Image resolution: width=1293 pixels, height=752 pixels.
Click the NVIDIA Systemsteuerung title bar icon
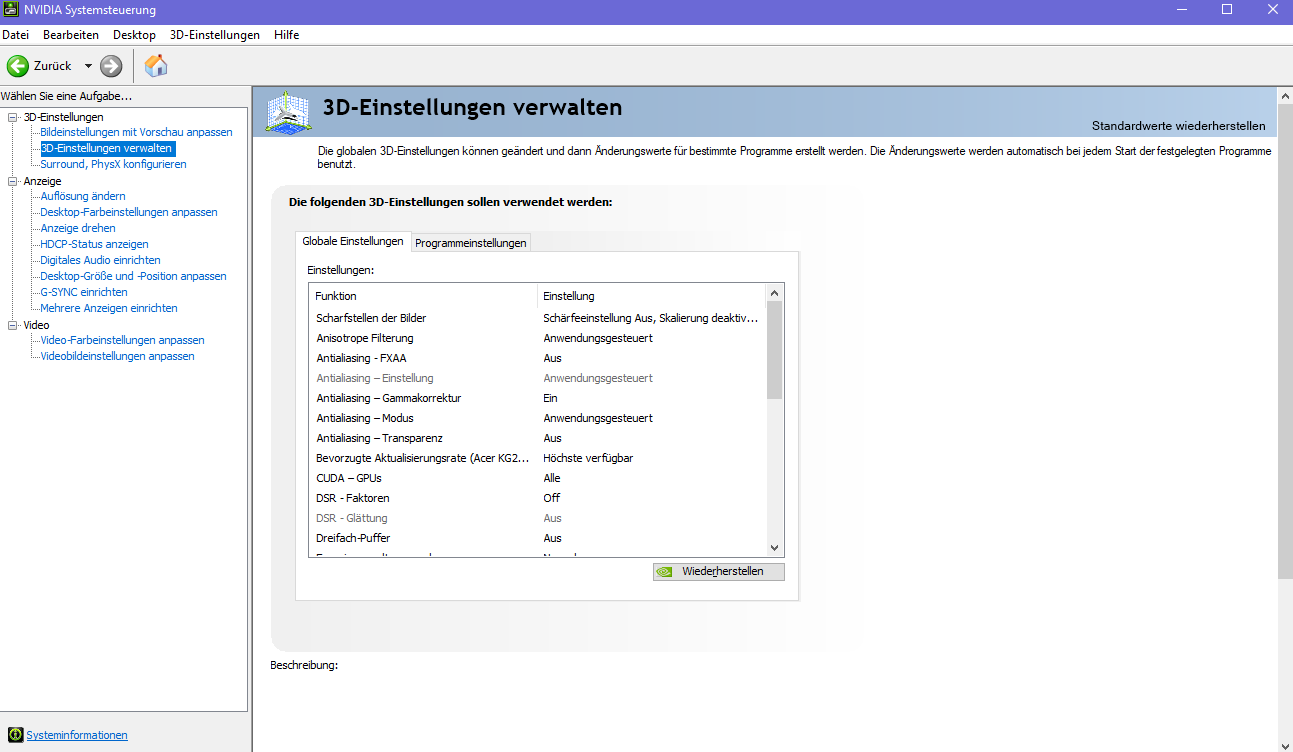tap(11, 10)
